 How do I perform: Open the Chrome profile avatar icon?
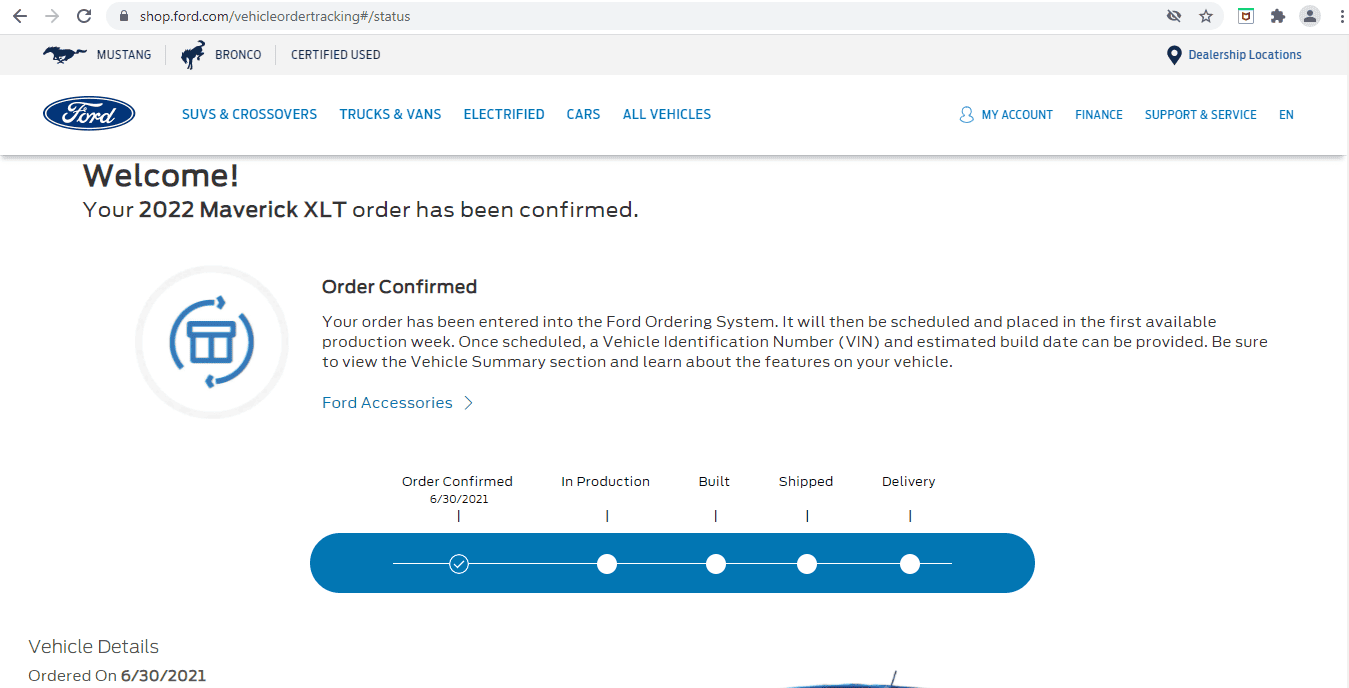[1310, 16]
